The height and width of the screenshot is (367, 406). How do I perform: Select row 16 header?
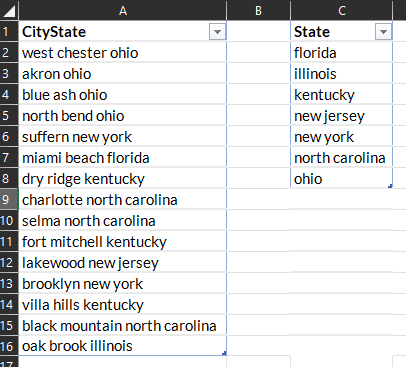[x=9, y=346]
